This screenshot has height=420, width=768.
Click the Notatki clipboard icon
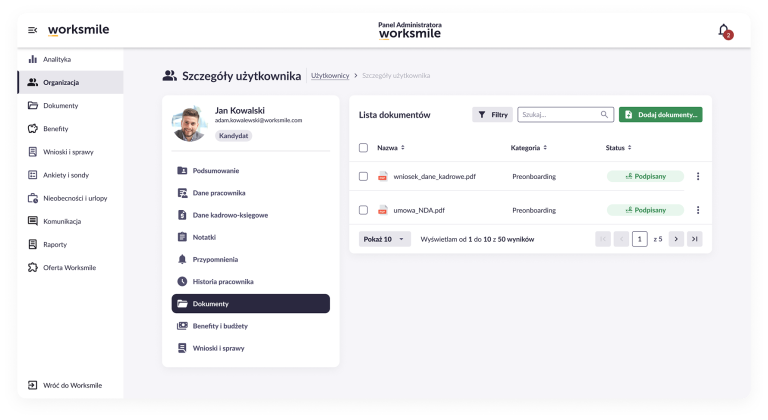pyautogui.click(x=182, y=237)
